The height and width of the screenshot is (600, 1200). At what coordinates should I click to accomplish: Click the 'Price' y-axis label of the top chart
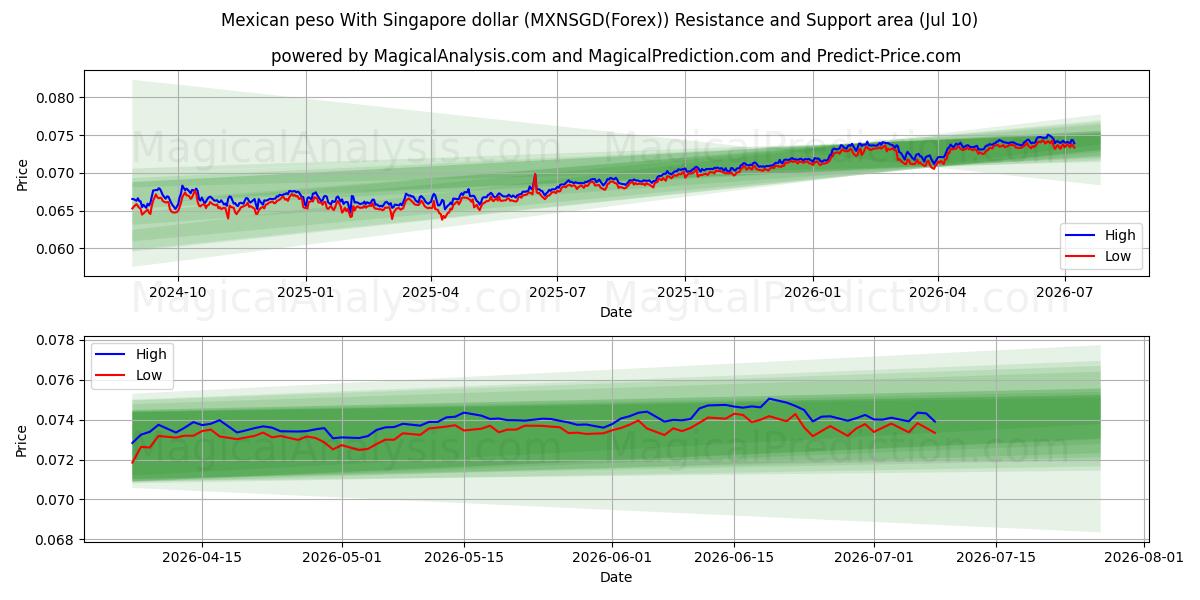coord(22,173)
